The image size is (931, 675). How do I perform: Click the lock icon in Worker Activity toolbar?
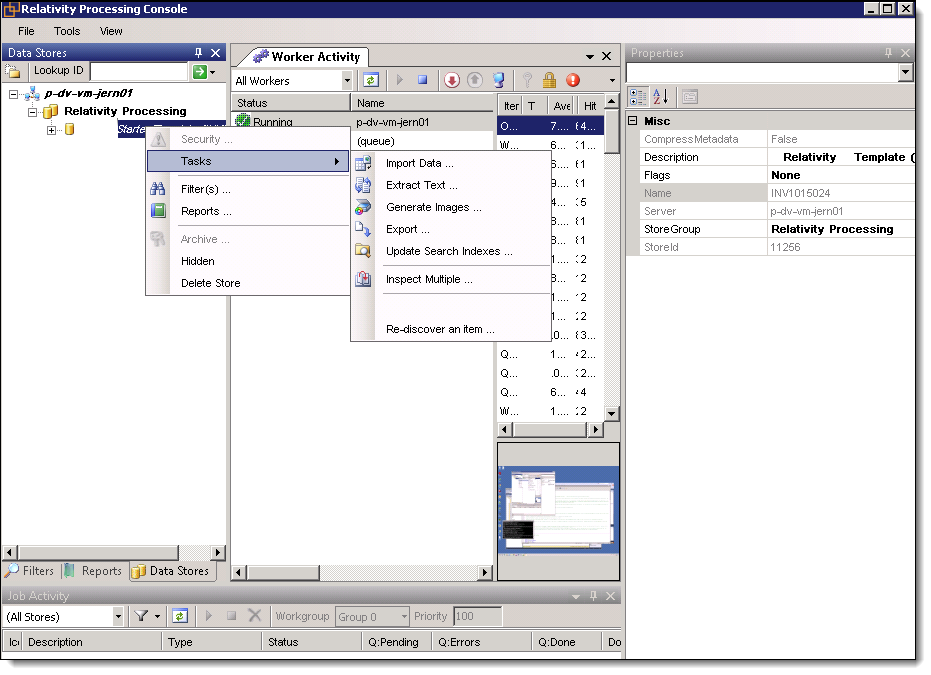[x=549, y=79]
